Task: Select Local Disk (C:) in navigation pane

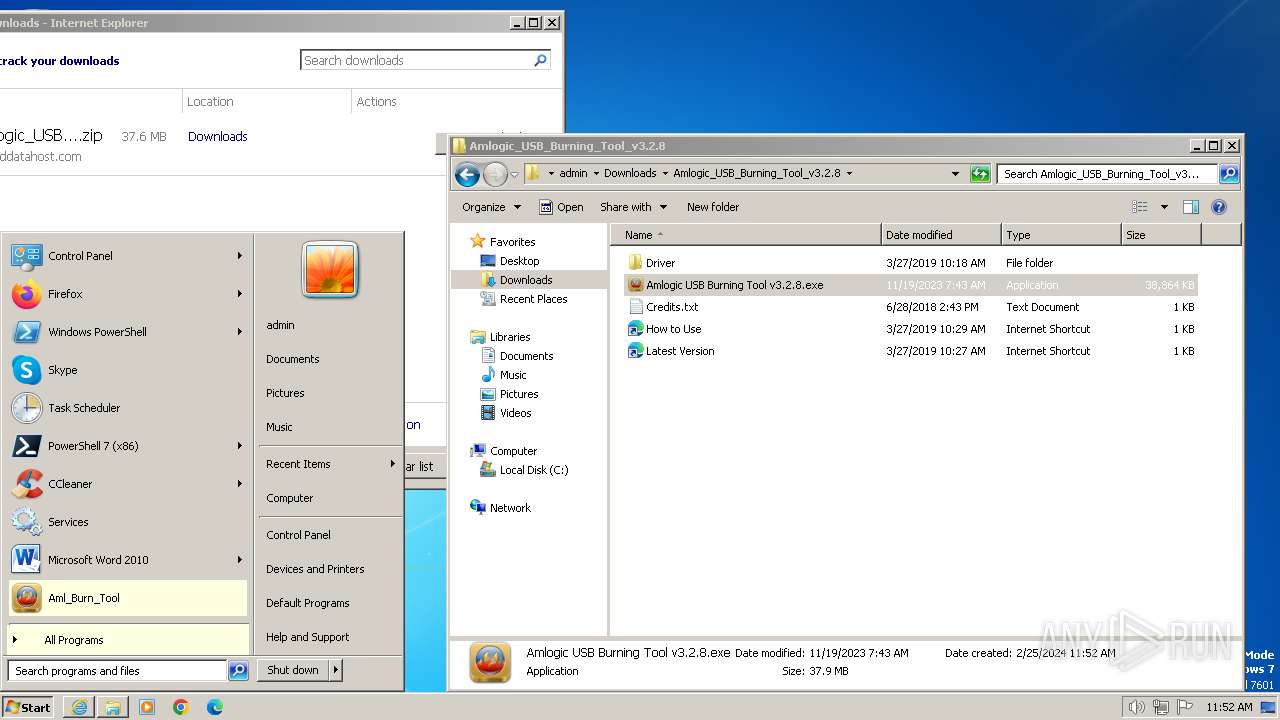Action: pos(533,470)
